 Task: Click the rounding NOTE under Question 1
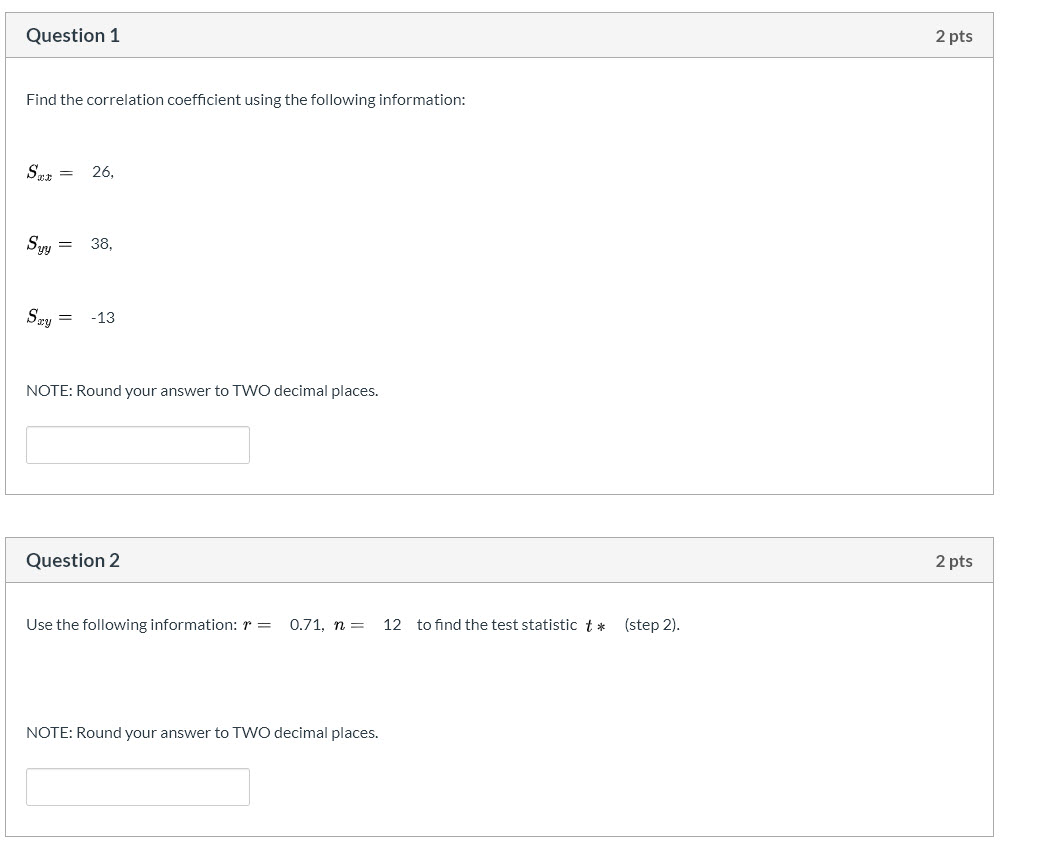[202, 391]
